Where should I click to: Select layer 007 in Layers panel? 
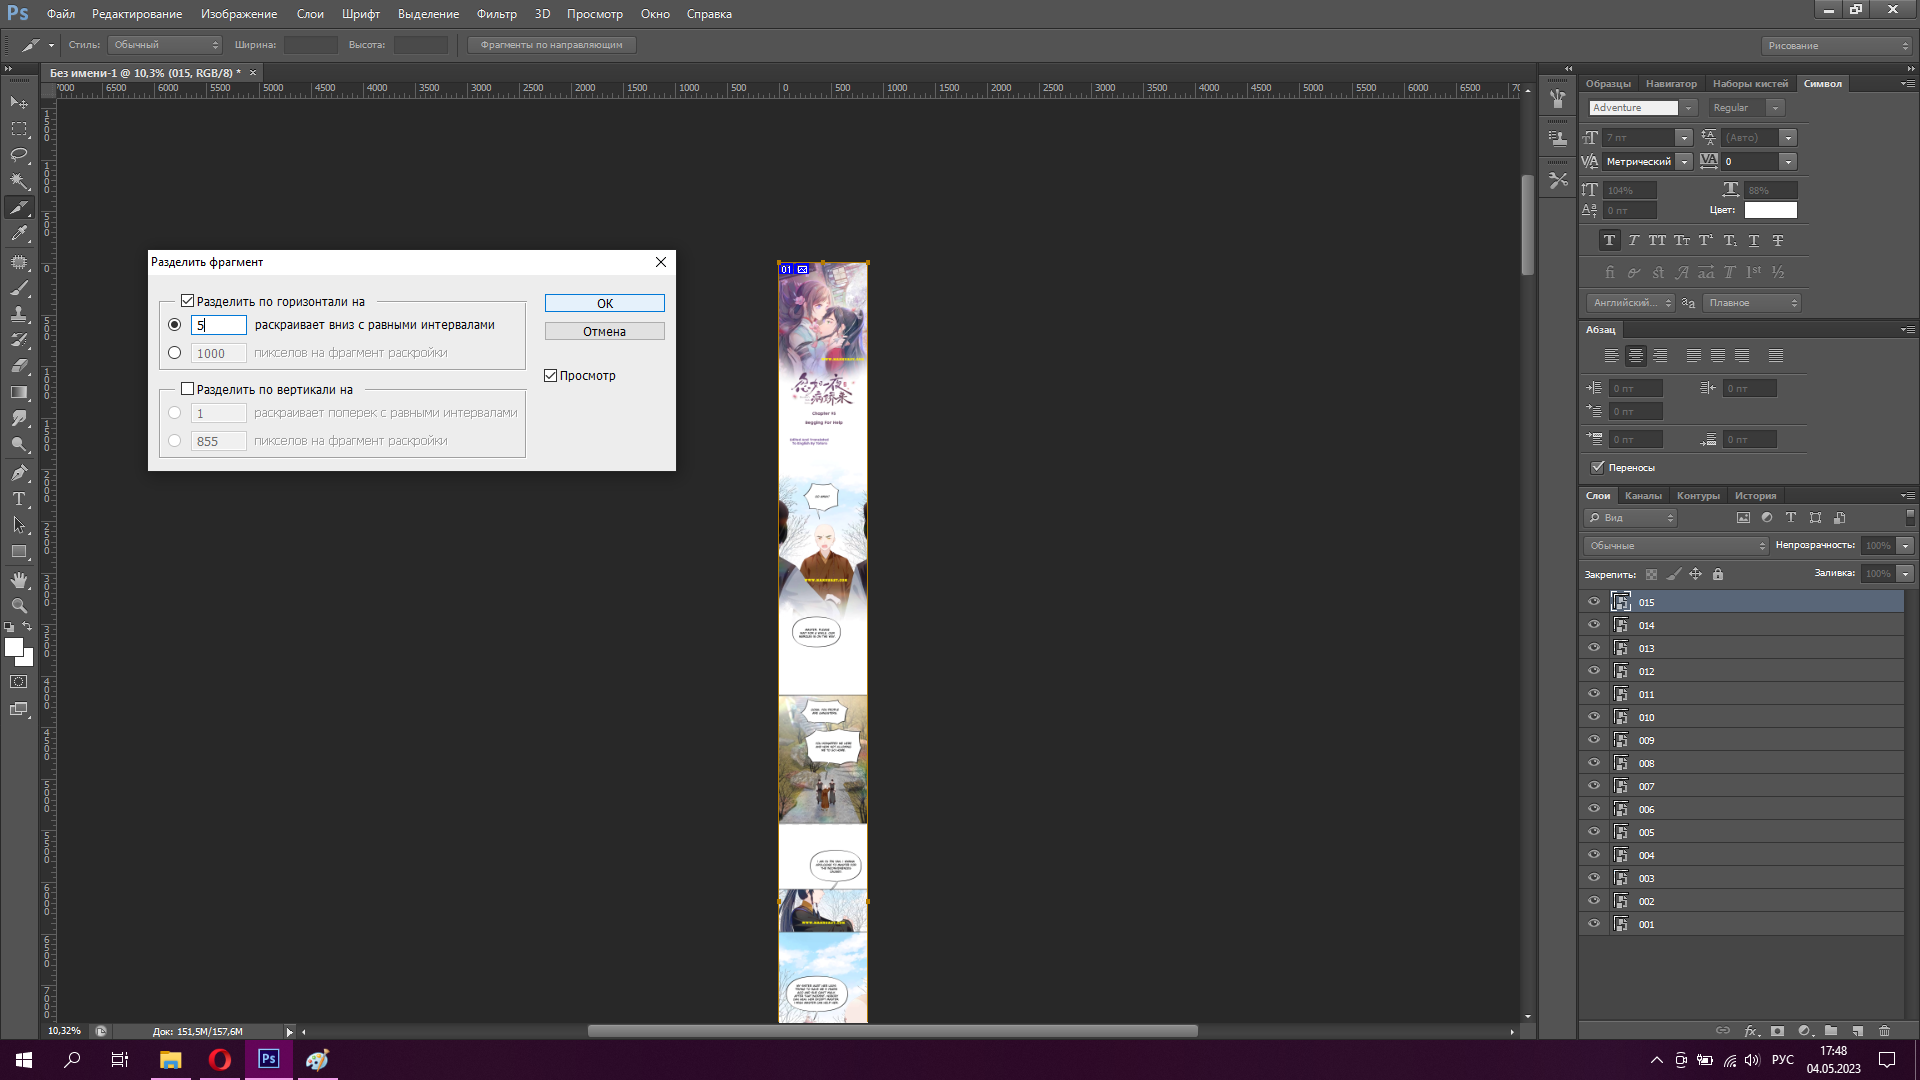(x=1742, y=786)
